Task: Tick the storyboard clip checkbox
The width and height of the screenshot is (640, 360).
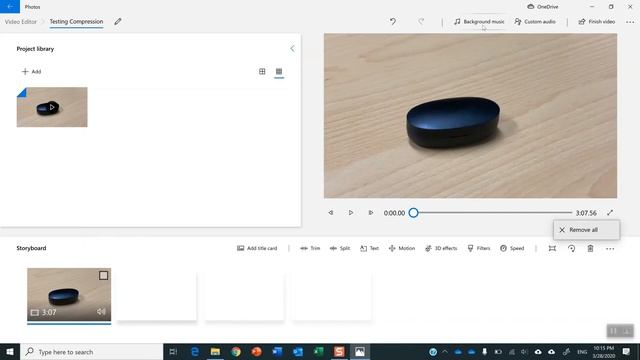Action: click(x=103, y=276)
